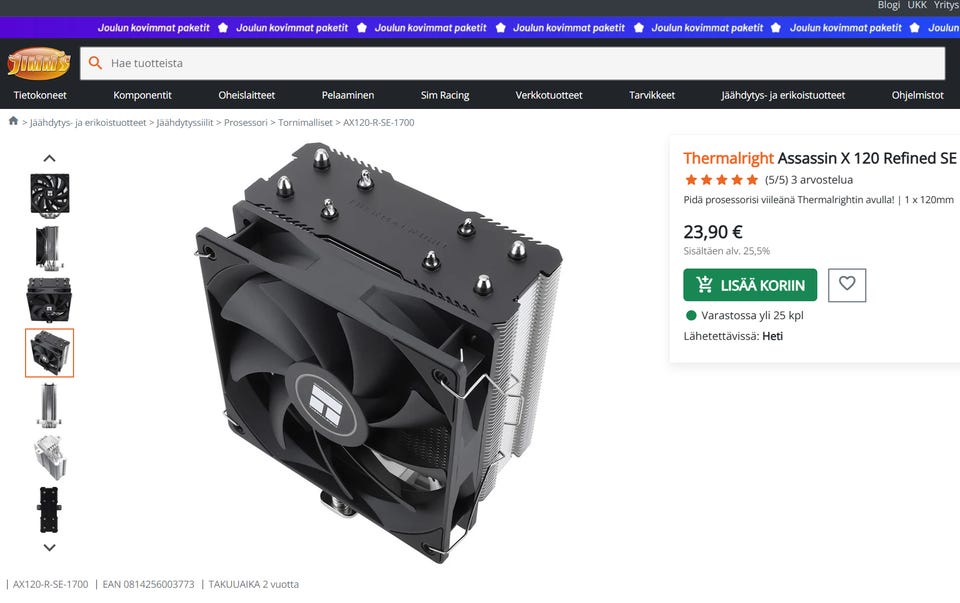Viewport: 960px width, 603px height.
Task: Open the Komponentit menu
Action: (142, 95)
